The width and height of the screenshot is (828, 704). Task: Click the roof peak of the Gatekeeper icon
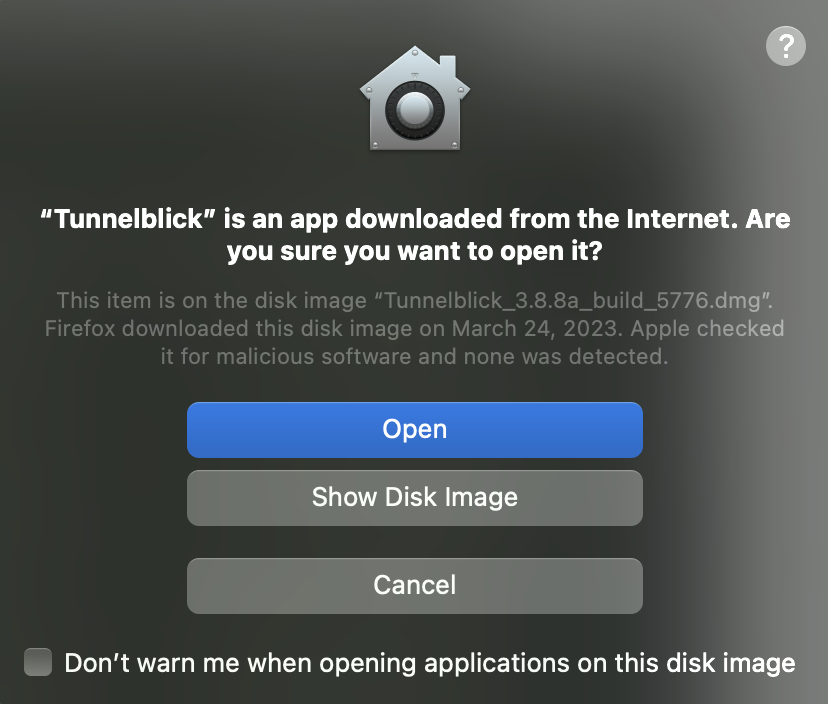415,51
